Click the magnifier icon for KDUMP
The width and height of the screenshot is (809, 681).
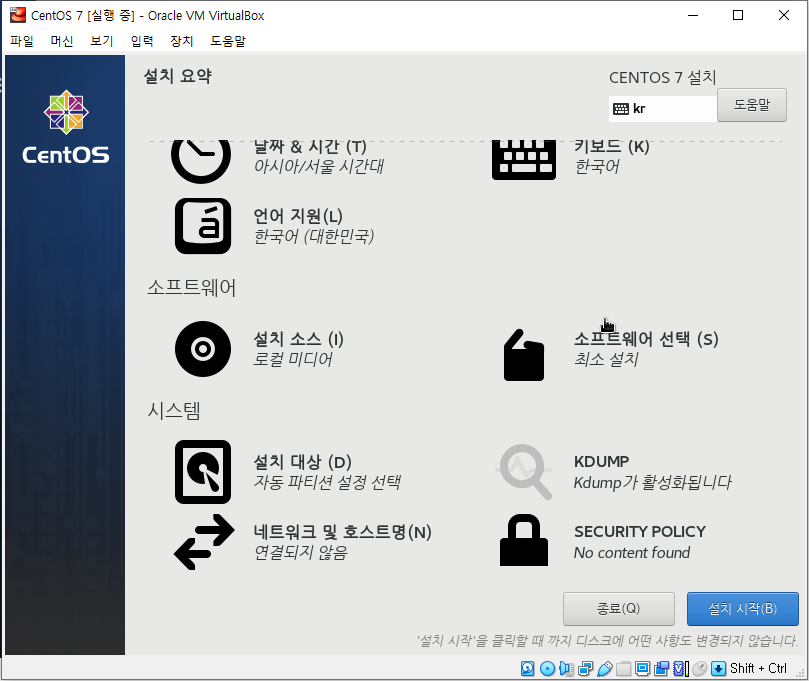click(x=524, y=472)
